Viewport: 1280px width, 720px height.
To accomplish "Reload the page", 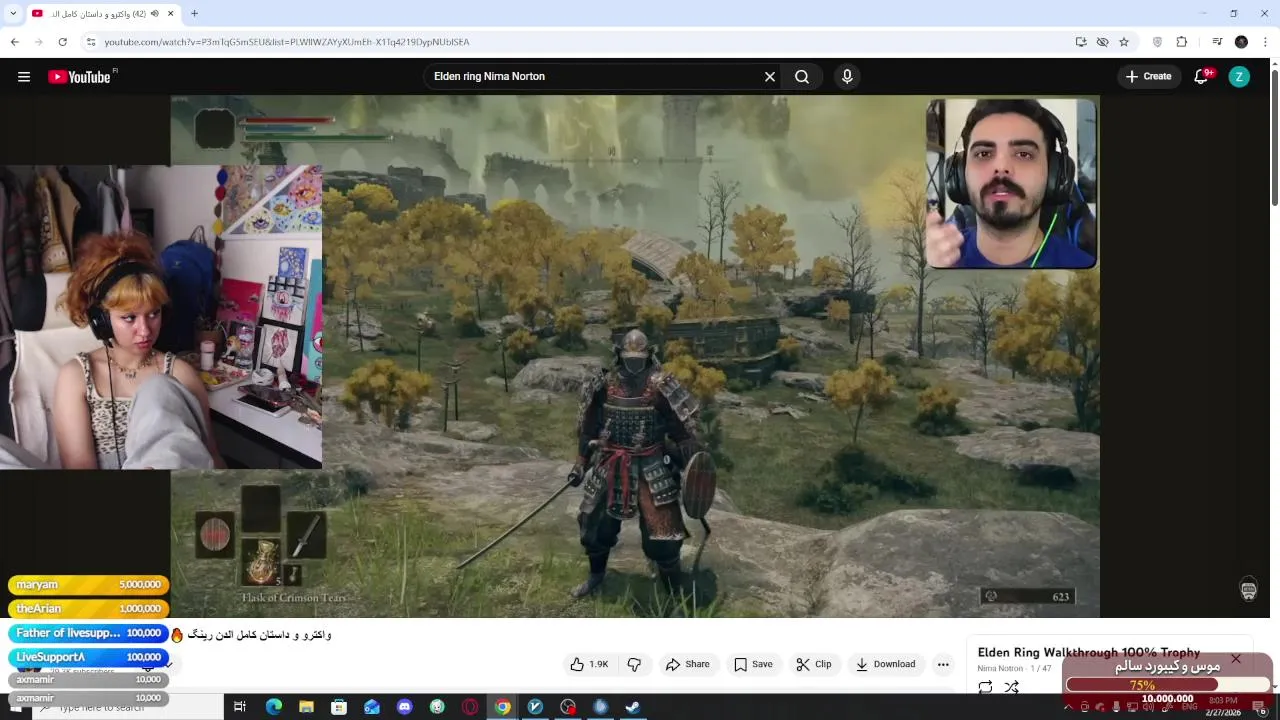I will 62,42.
